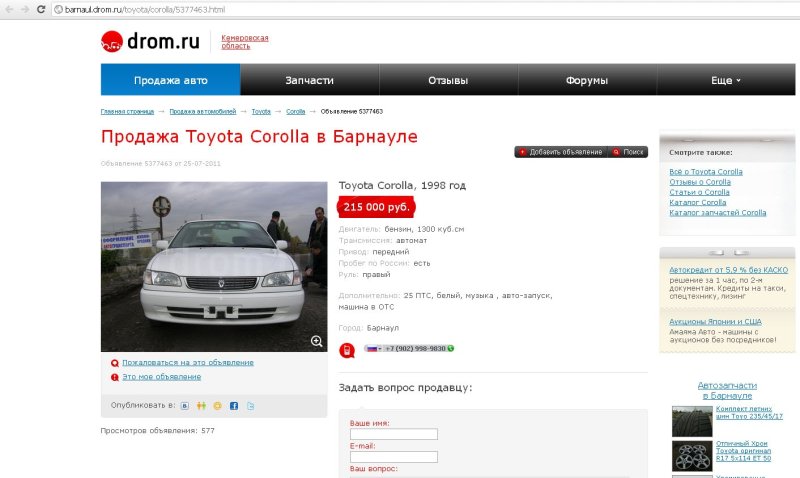Open the Запчасти tab
The height and width of the screenshot is (478, 800).
309,80
